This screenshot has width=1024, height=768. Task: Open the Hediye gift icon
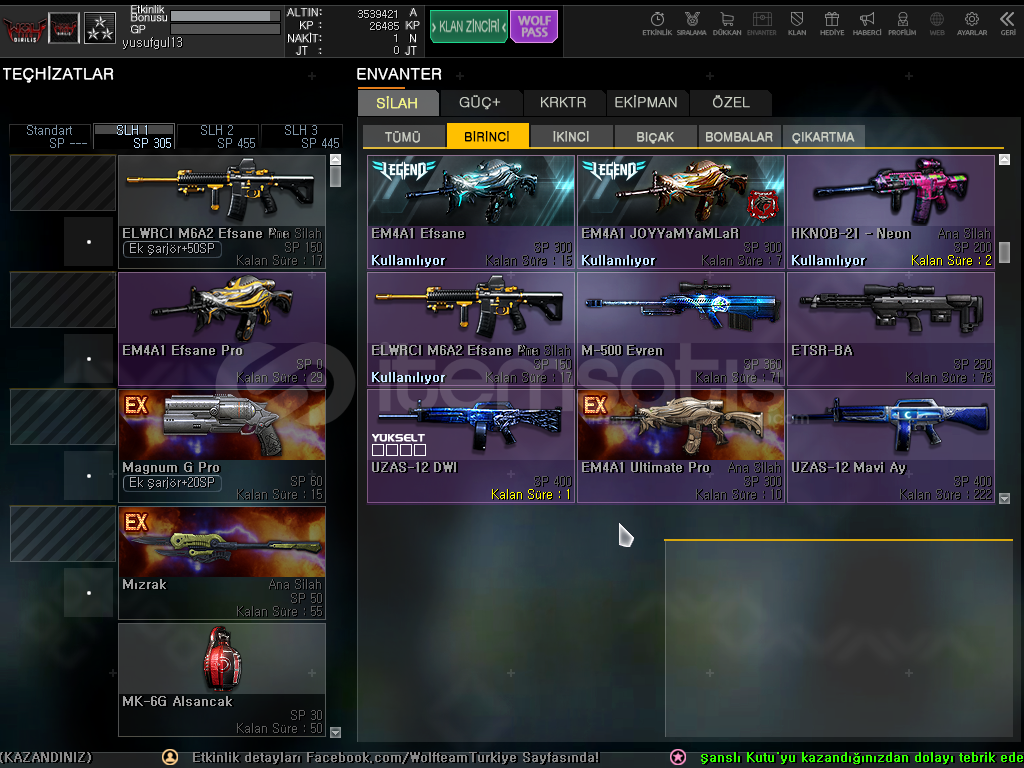(831, 24)
